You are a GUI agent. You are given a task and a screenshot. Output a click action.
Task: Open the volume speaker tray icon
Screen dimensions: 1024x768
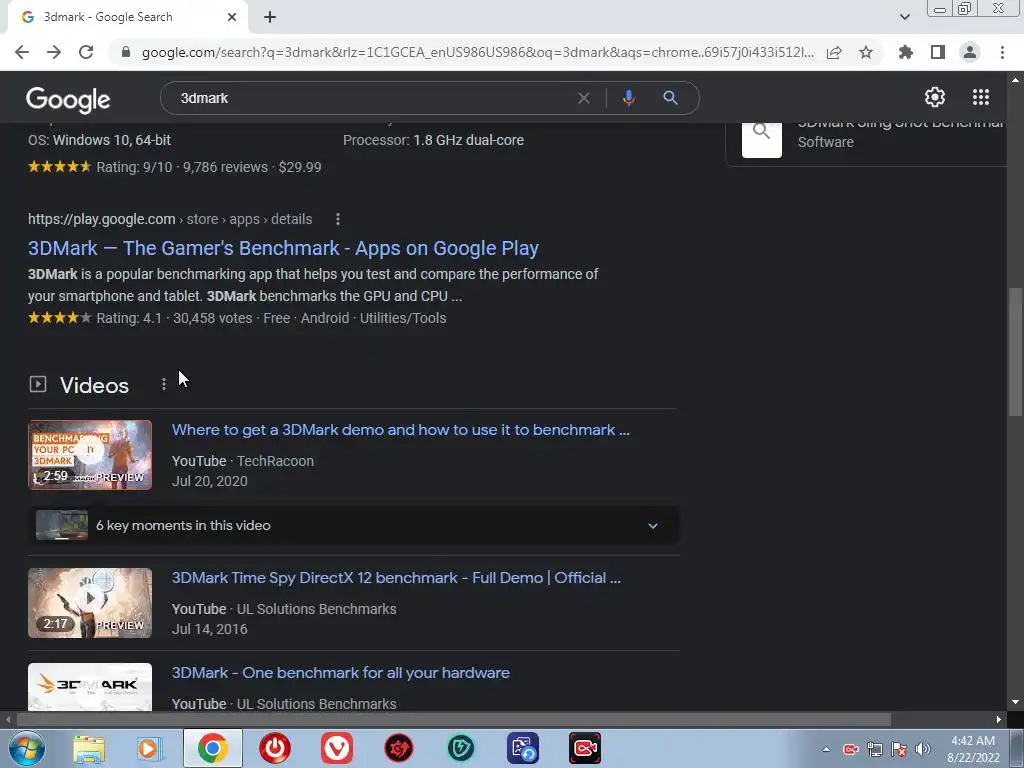coord(923,749)
